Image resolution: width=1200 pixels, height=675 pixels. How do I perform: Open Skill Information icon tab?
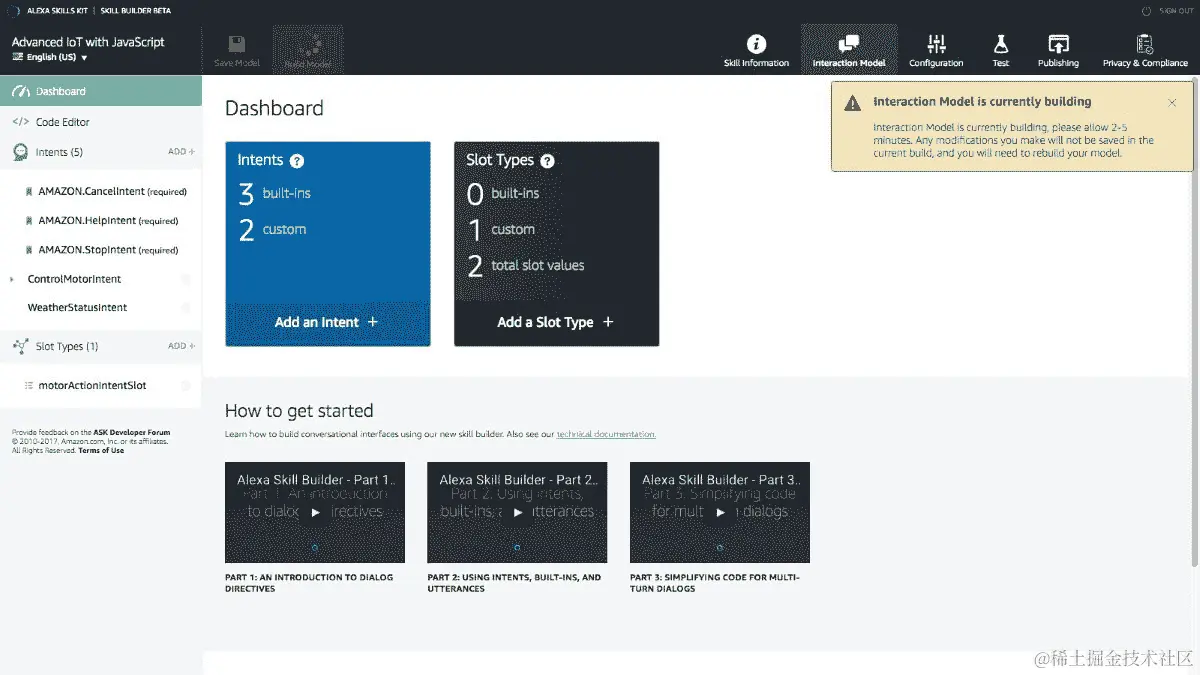coord(757,44)
